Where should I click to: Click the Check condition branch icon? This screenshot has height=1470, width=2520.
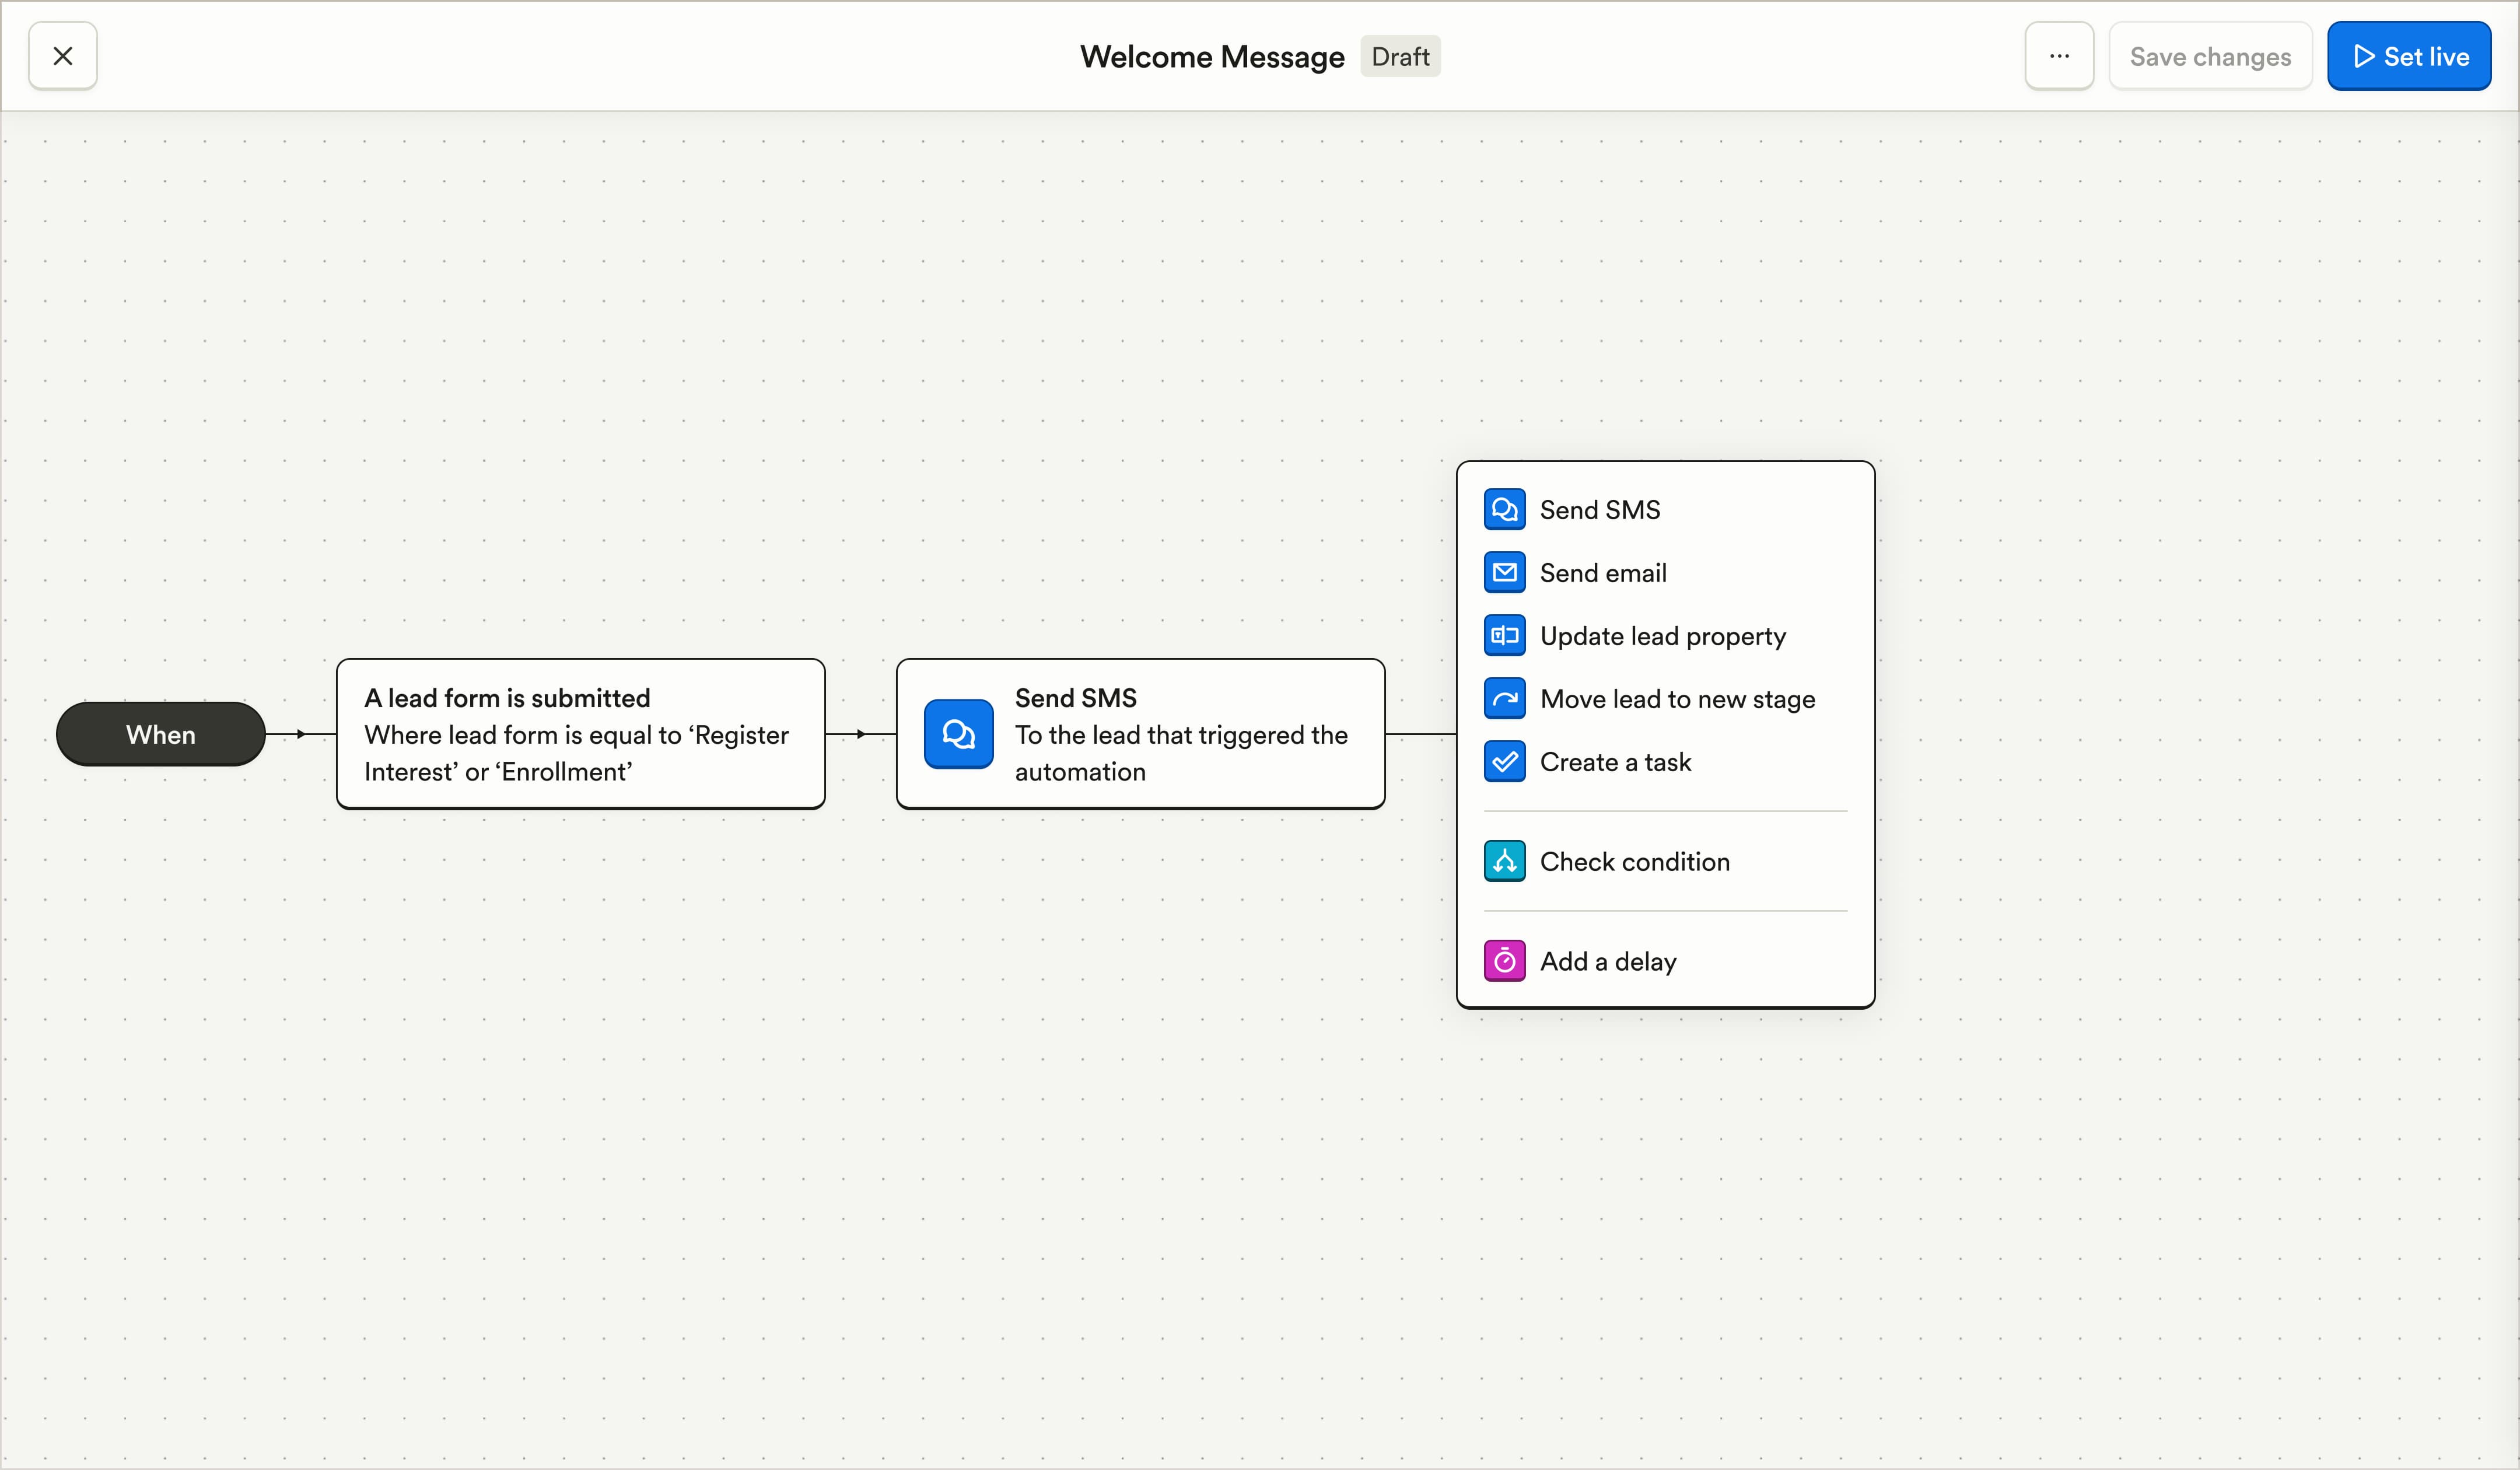(1504, 861)
